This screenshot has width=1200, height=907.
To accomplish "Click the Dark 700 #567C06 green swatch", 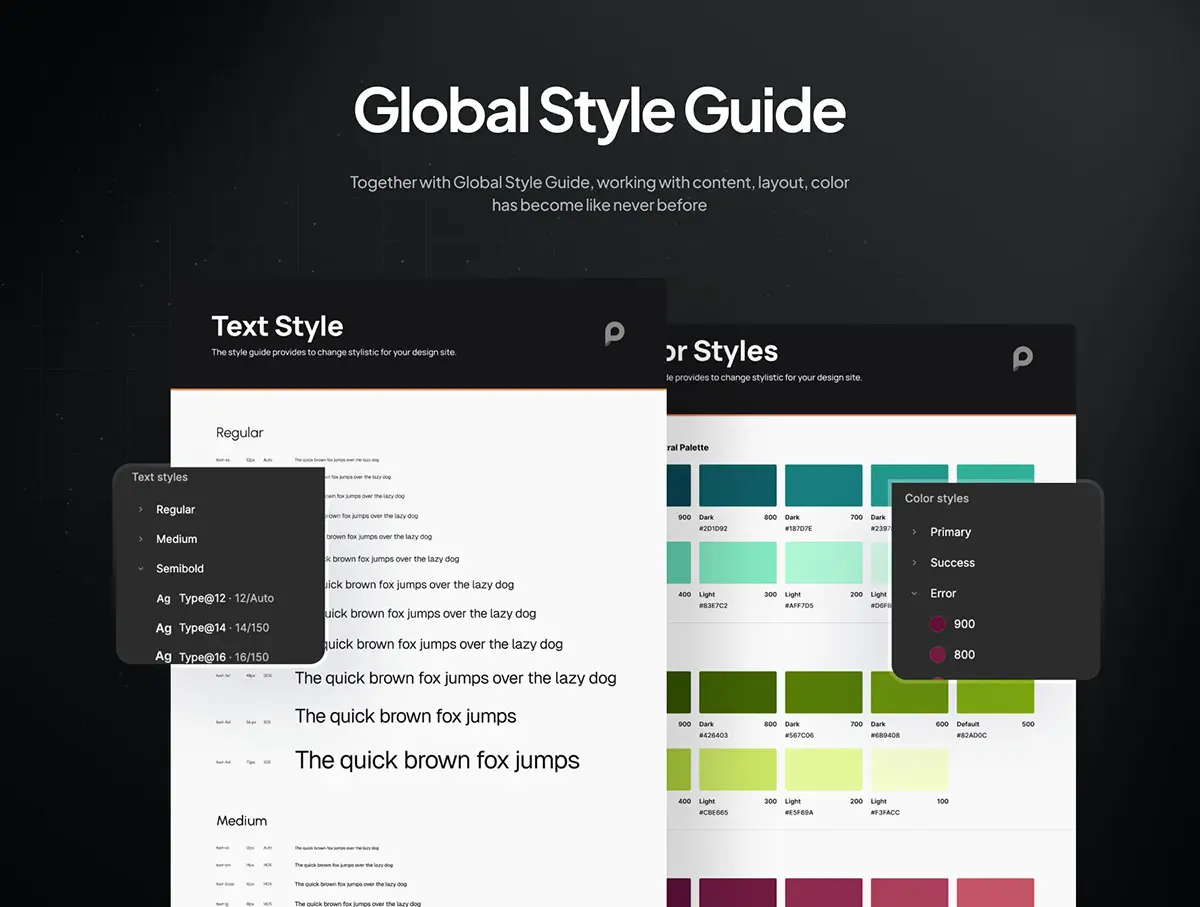I will (x=823, y=692).
